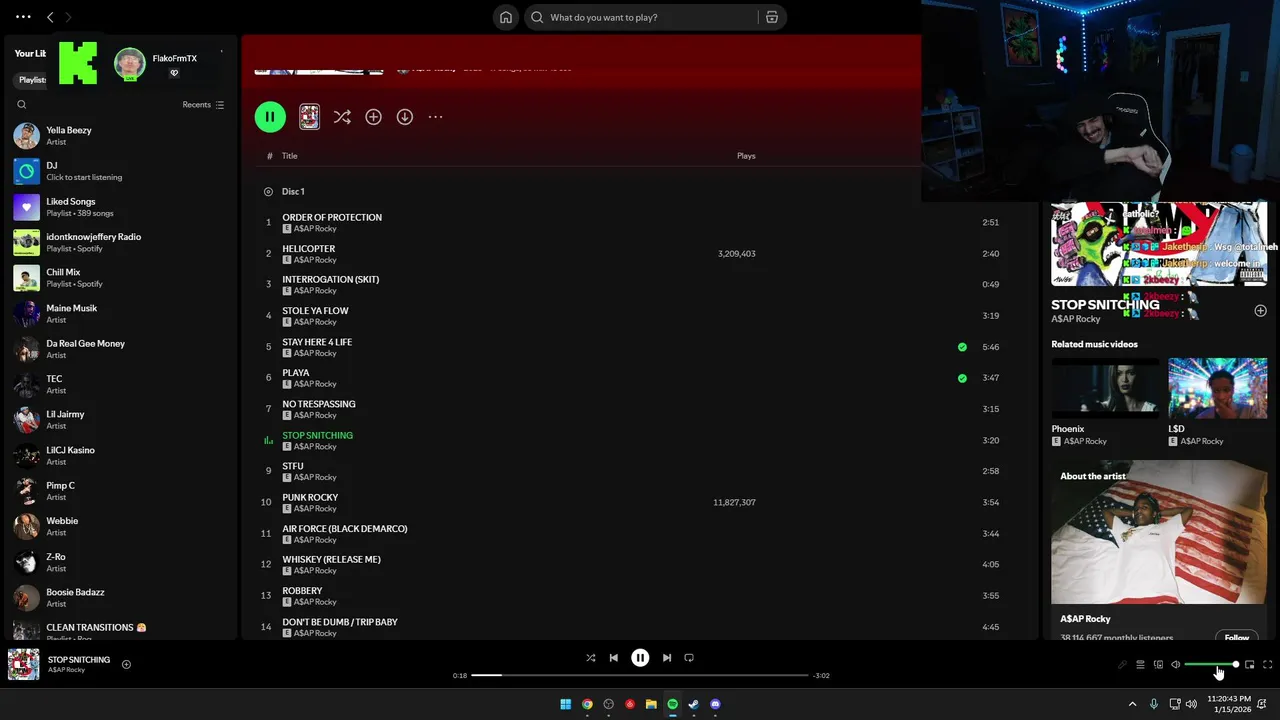
Task: Open the DJ item in library
Action: 120,171
